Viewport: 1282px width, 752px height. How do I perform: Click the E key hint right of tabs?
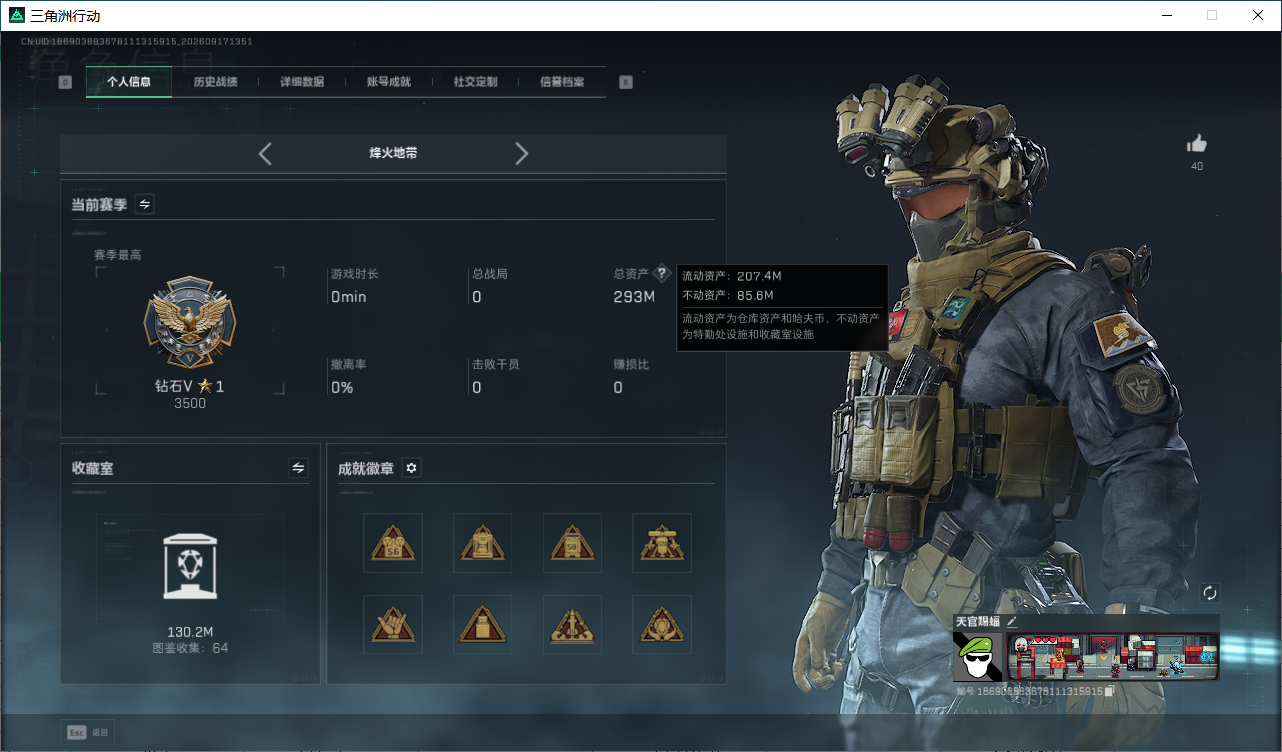pyautogui.click(x=626, y=82)
